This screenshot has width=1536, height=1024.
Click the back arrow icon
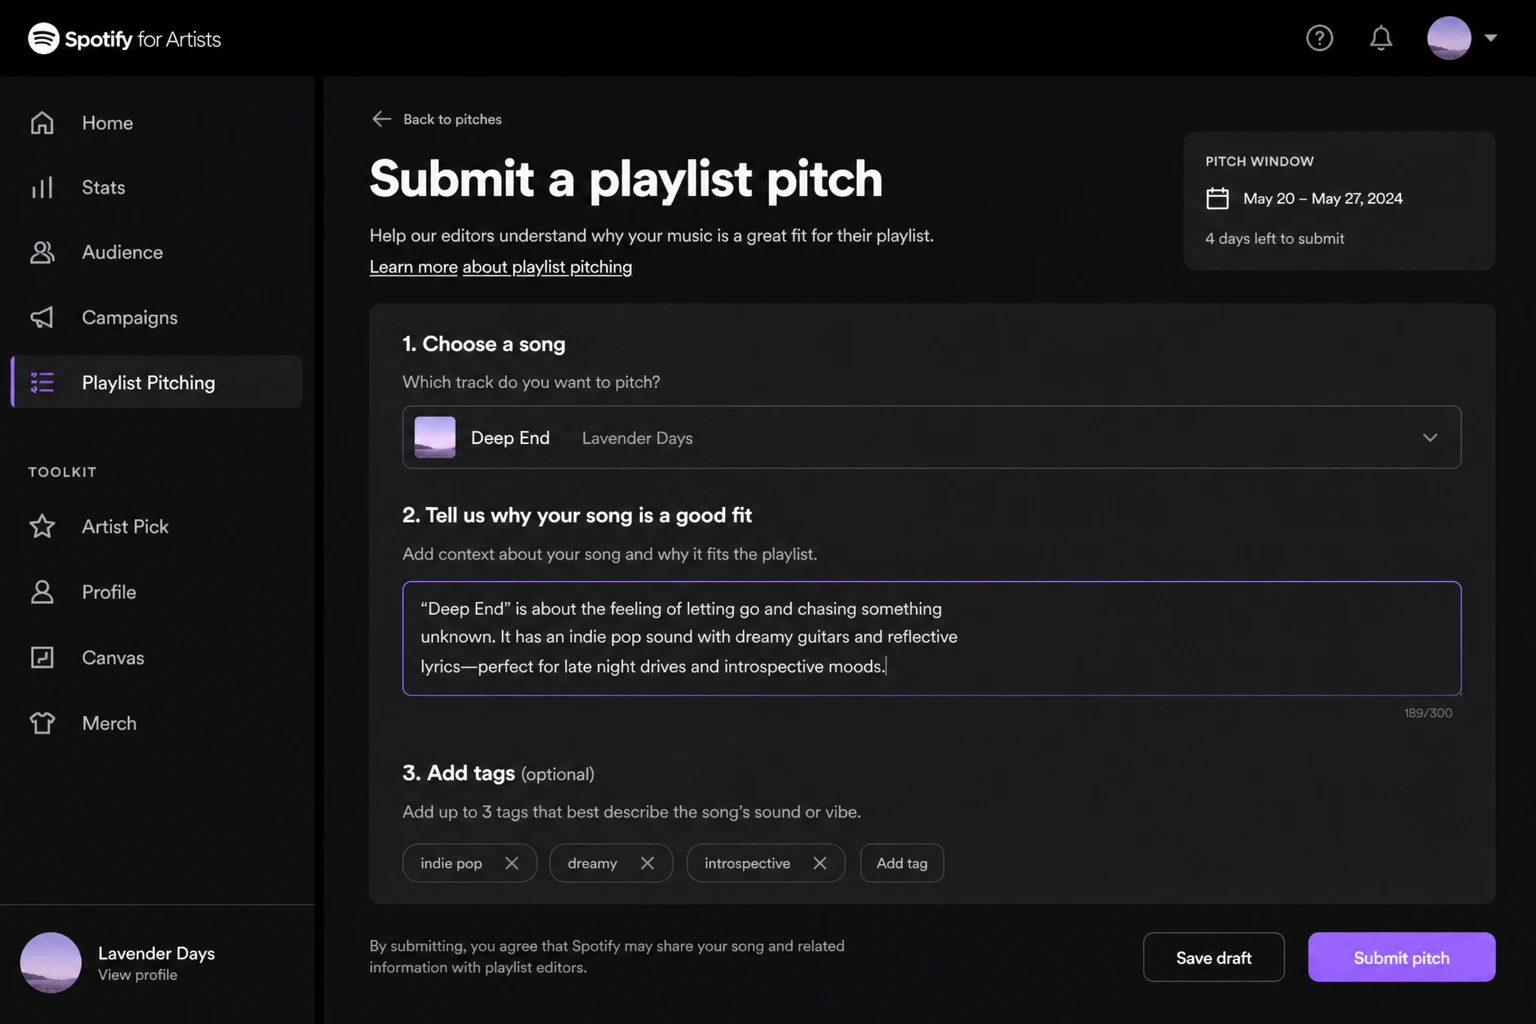(x=381, y=119)
